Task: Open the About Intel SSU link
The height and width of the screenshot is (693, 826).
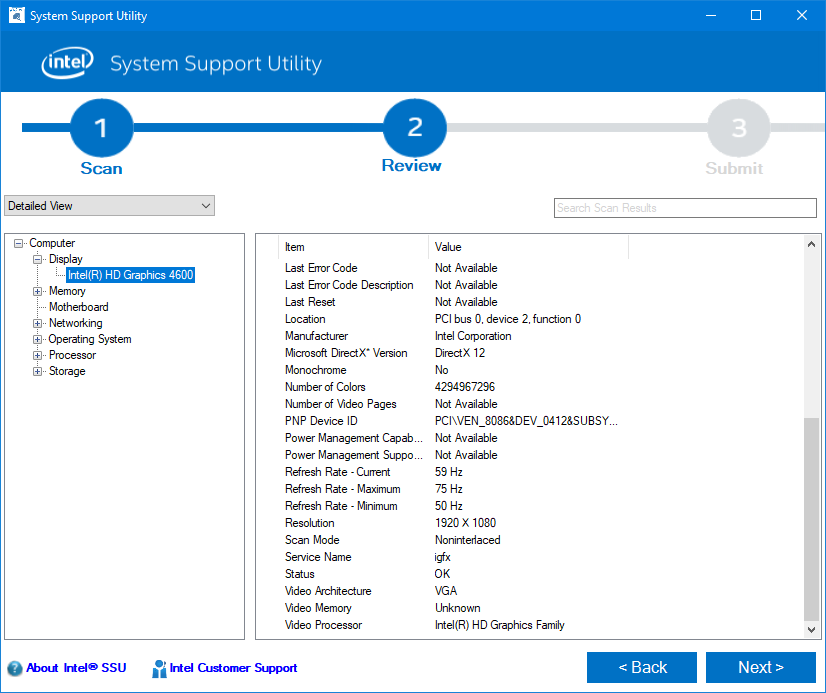Action: click(x=76, y=668)
